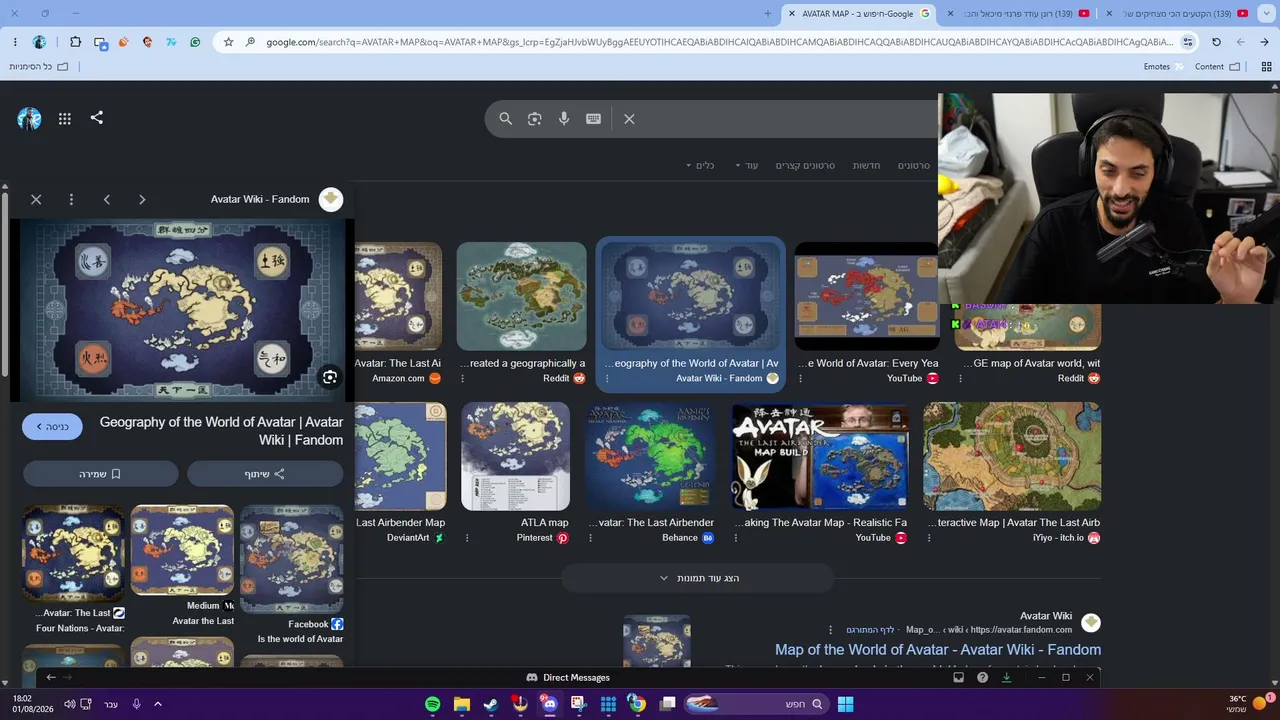The image size is (1280, 720).
Task: Open the Discord inbox icon
Action: pos(958,677)
